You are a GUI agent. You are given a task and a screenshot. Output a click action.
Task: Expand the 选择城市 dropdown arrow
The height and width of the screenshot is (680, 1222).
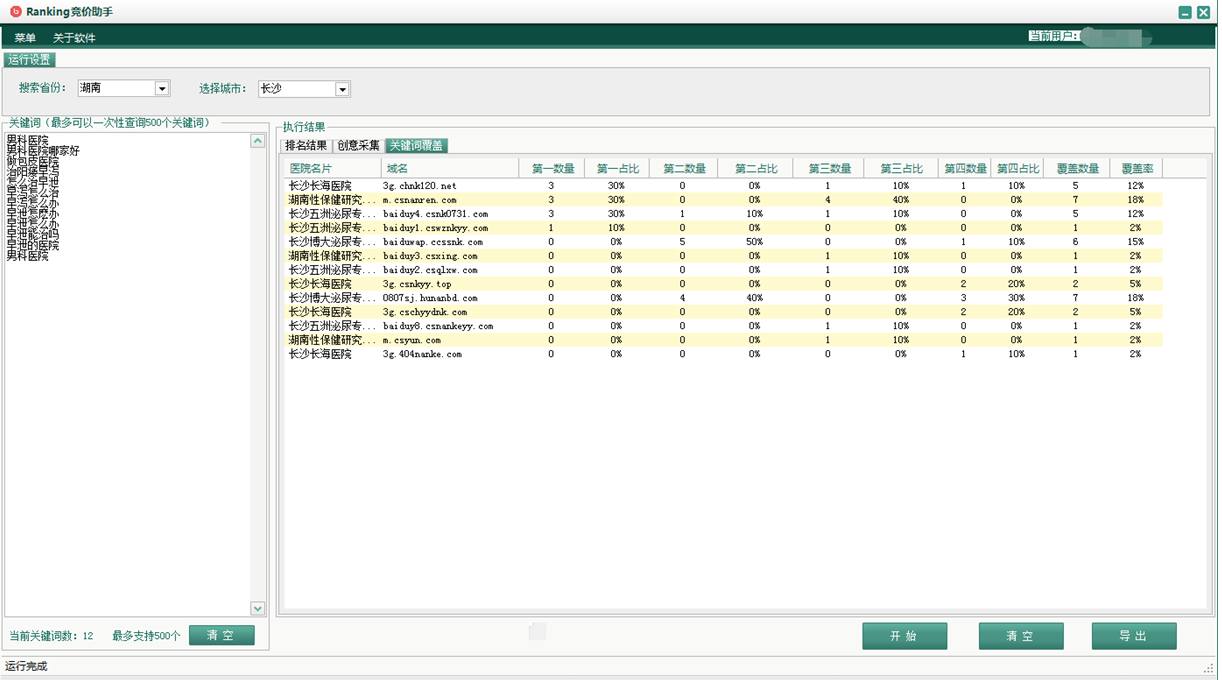(342, 89)
